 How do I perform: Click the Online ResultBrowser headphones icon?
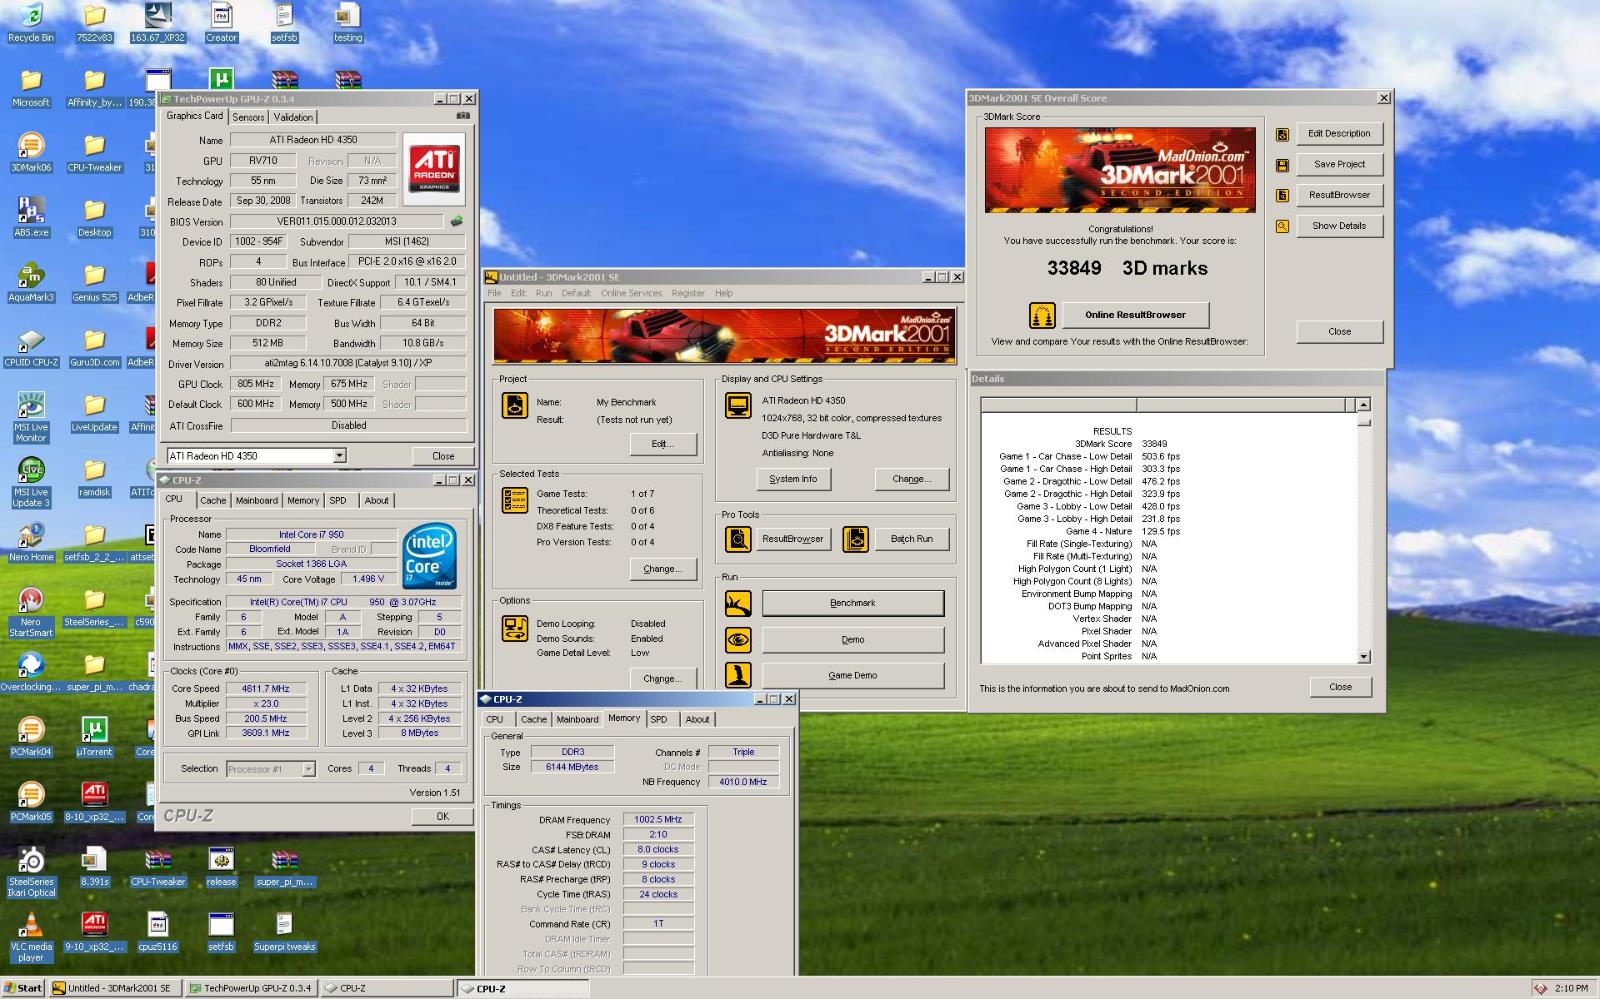1042,316
